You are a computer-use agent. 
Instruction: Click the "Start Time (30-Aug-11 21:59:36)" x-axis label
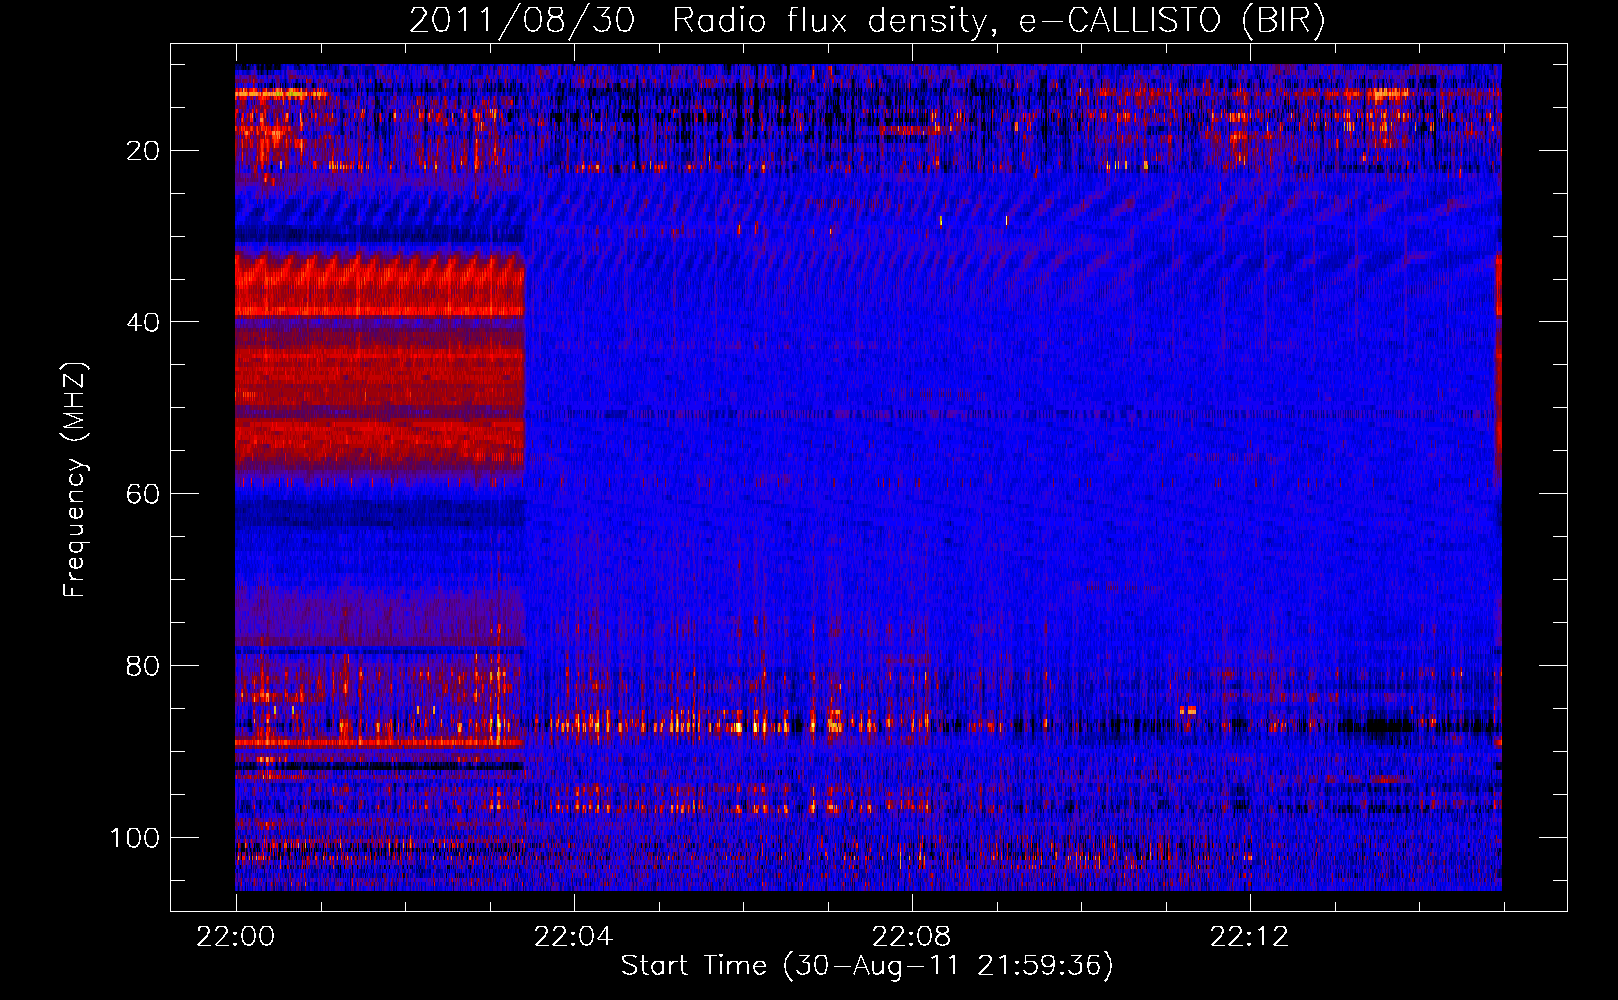(867, 966)
